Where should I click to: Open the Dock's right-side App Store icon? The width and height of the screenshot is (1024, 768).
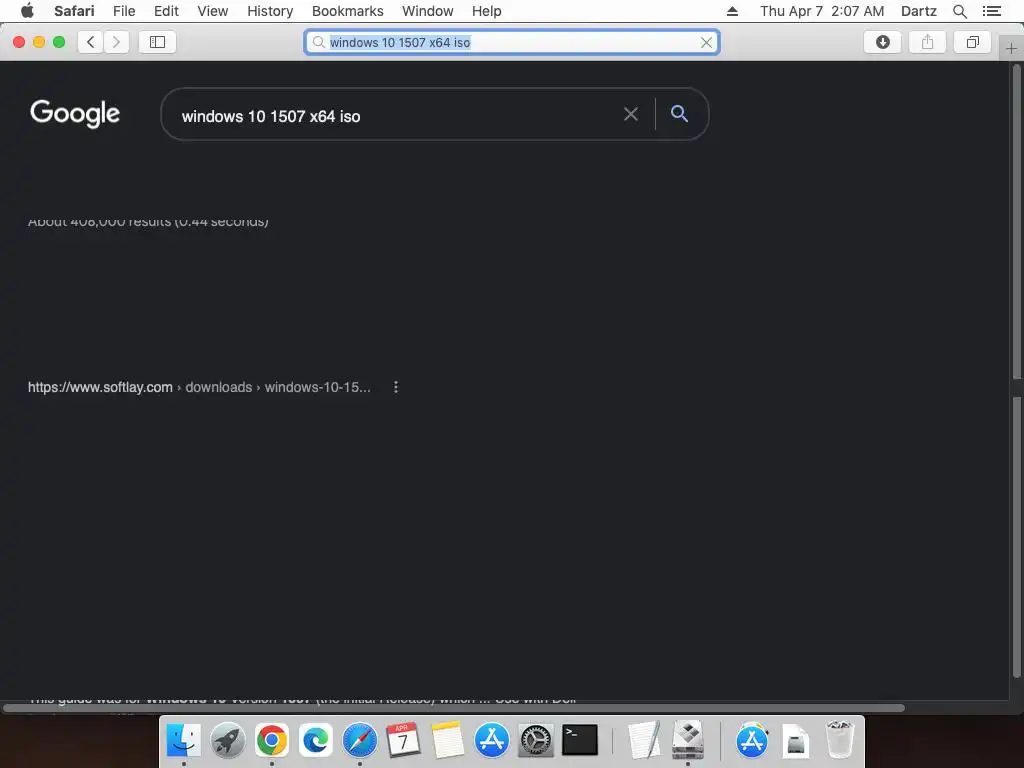point(752,740)
